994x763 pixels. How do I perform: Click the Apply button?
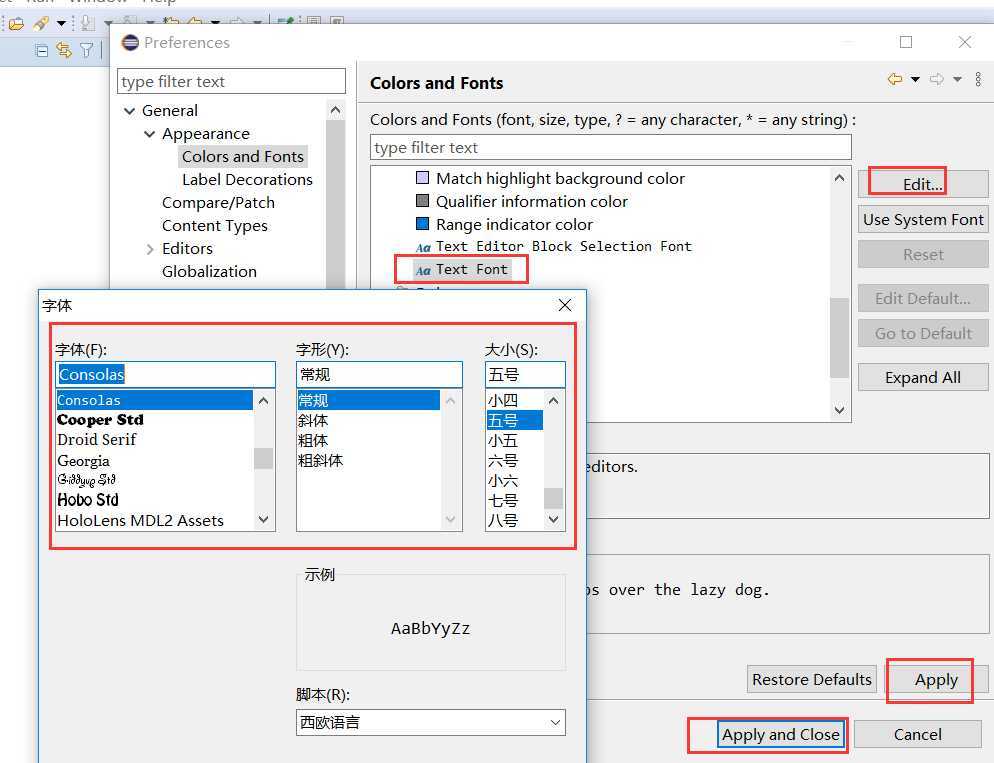(936, 679)
